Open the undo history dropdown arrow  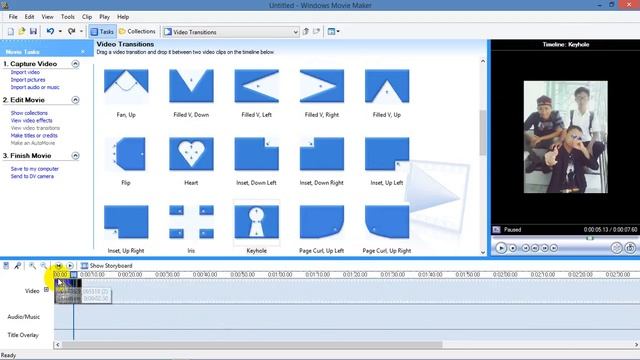[60, 31]
